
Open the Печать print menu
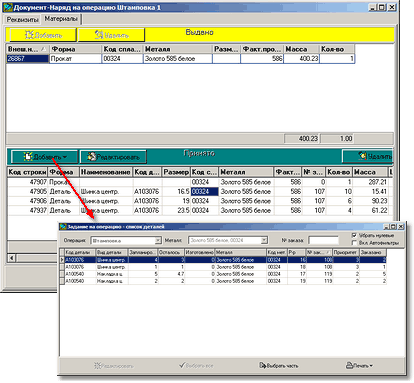(359, 366)
